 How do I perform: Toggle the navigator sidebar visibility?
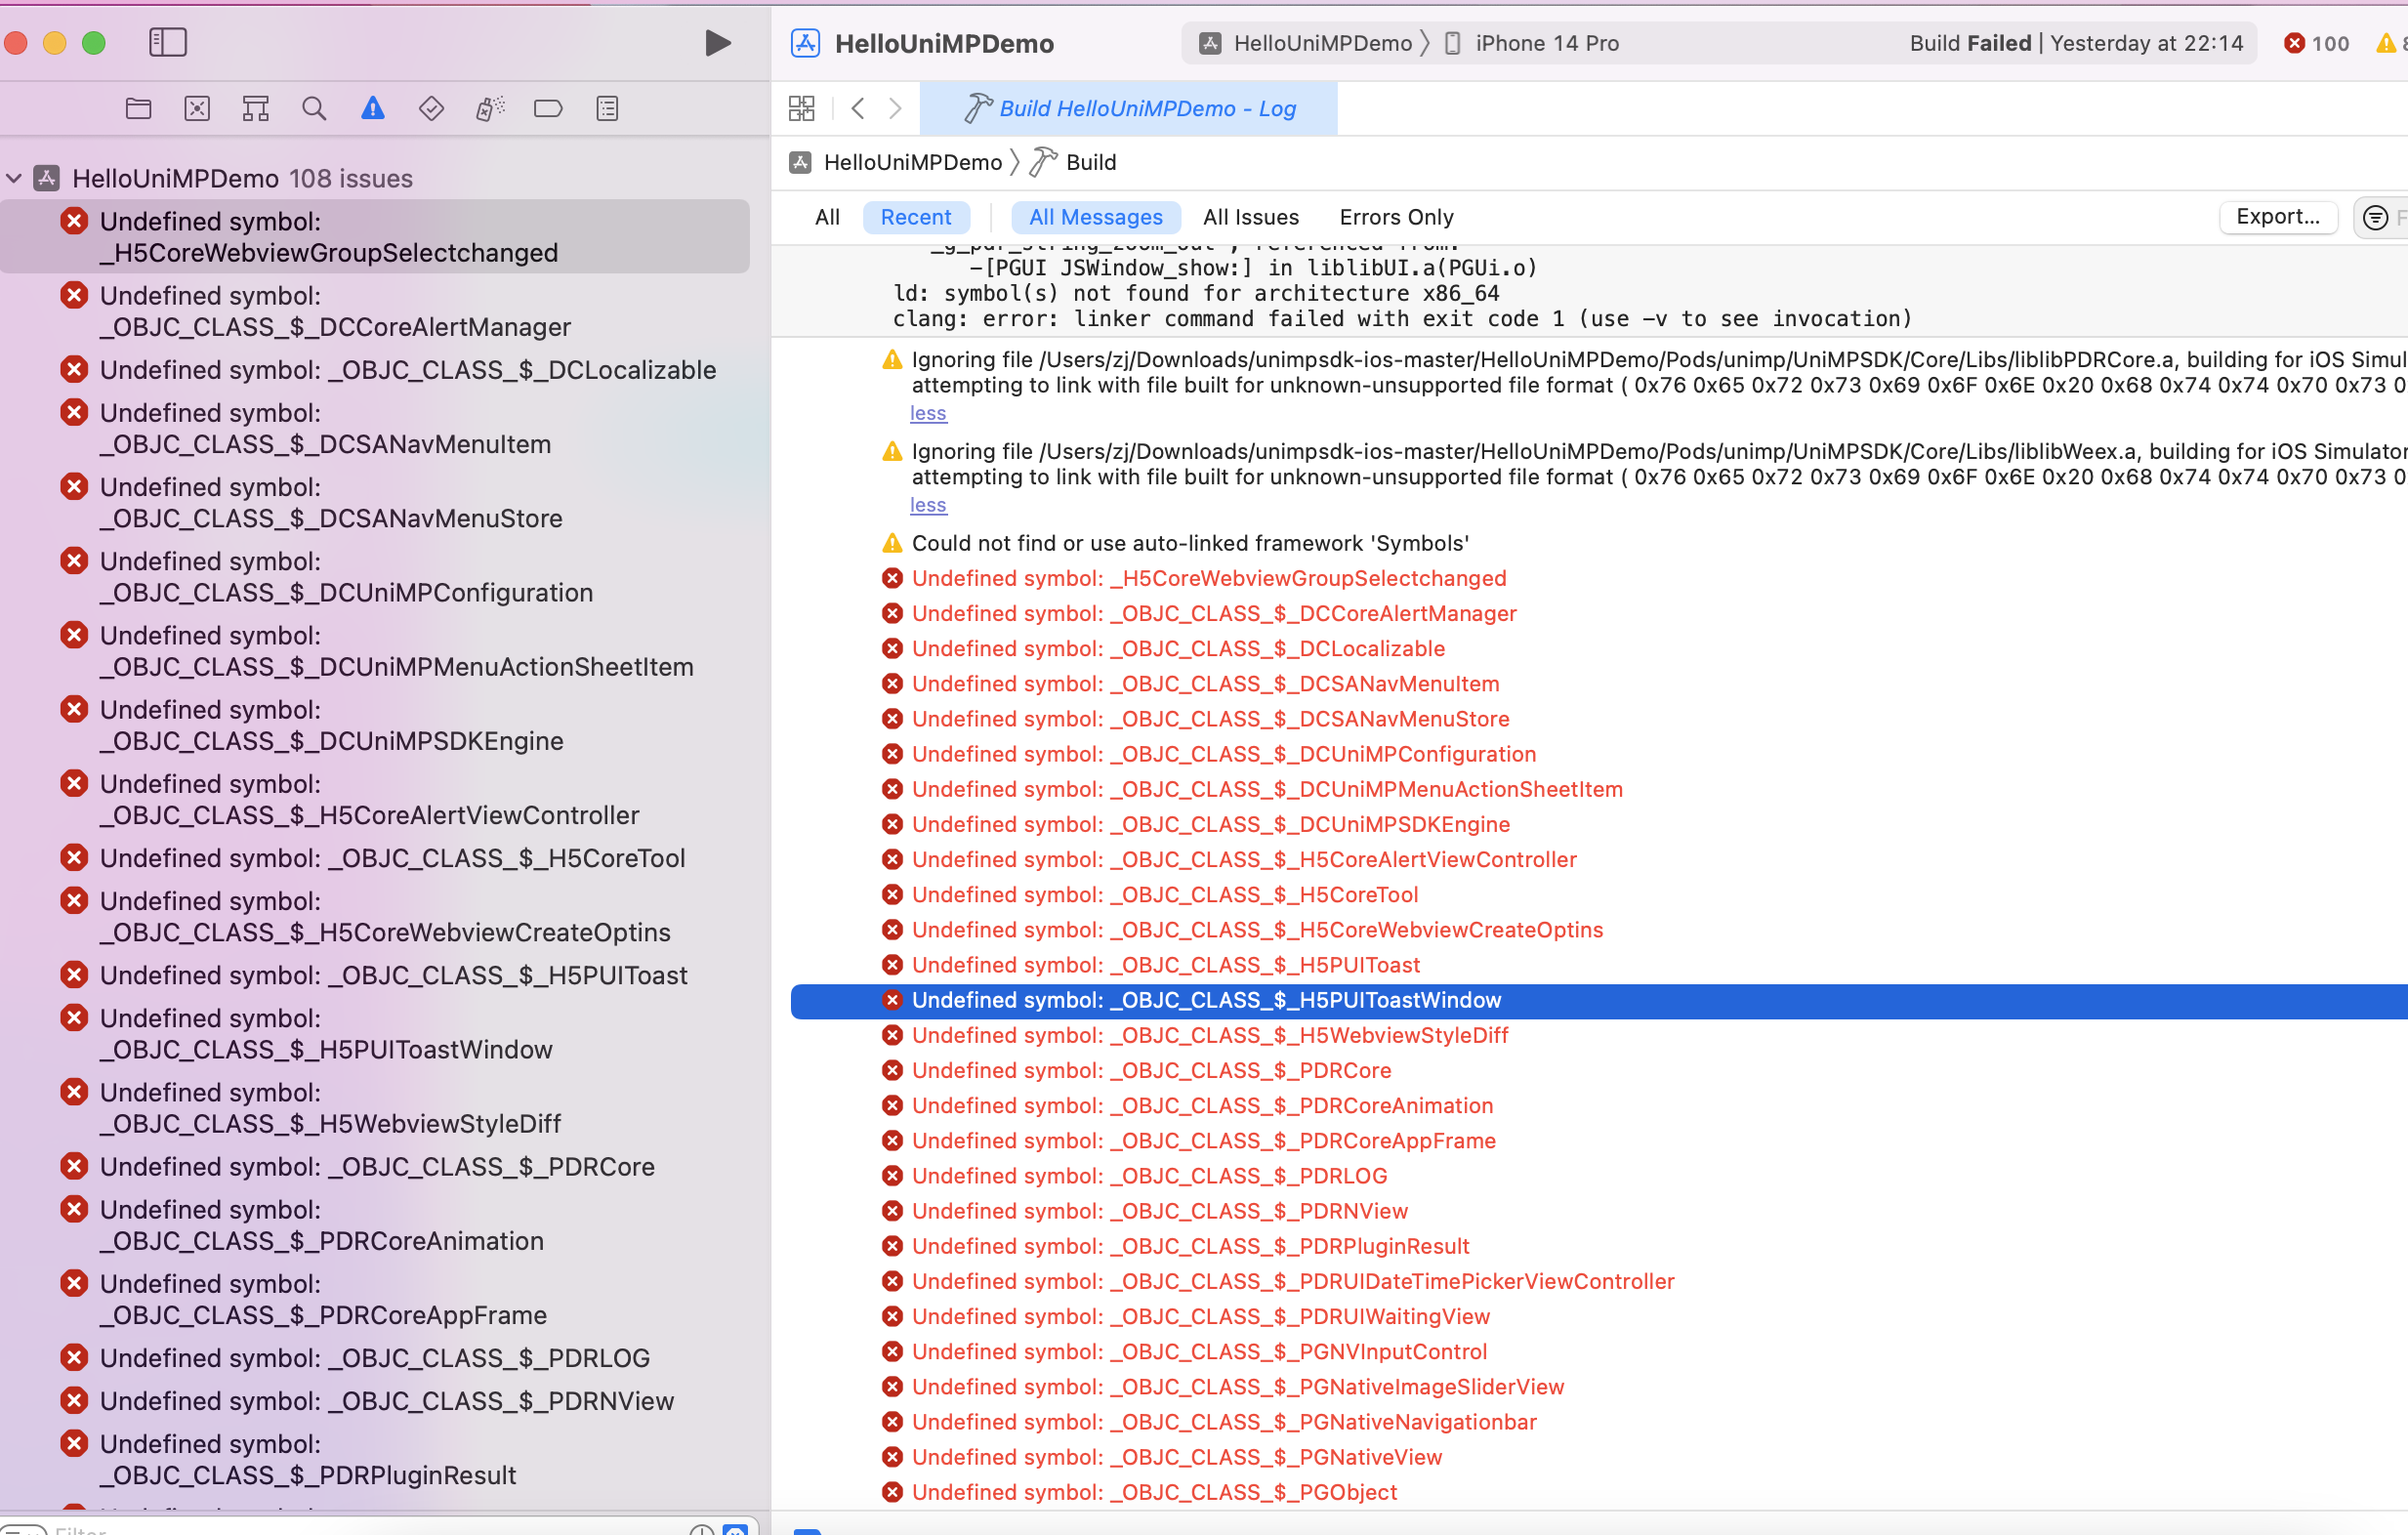(168, 42)
